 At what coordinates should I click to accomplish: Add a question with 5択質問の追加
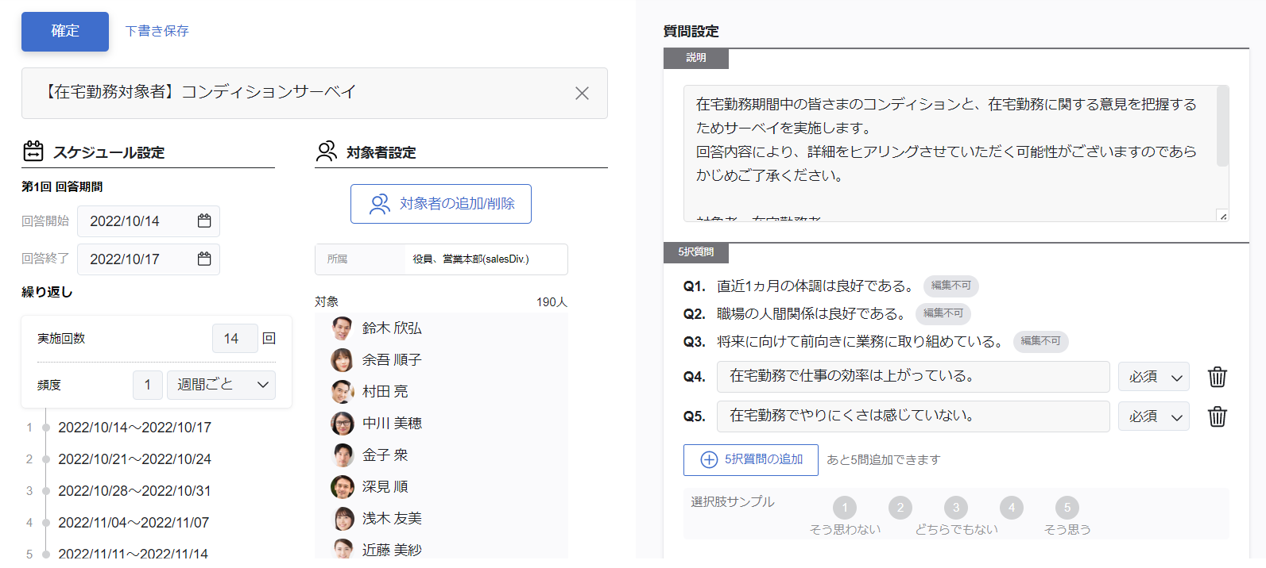click(751, 460)
